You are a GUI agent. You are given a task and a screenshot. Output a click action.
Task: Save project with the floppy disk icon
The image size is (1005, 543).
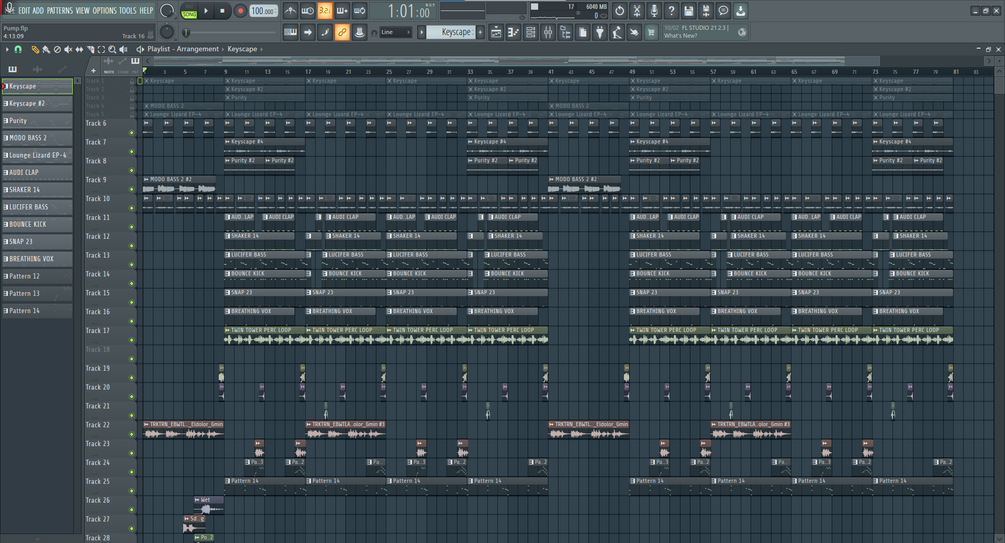point(688,11)
